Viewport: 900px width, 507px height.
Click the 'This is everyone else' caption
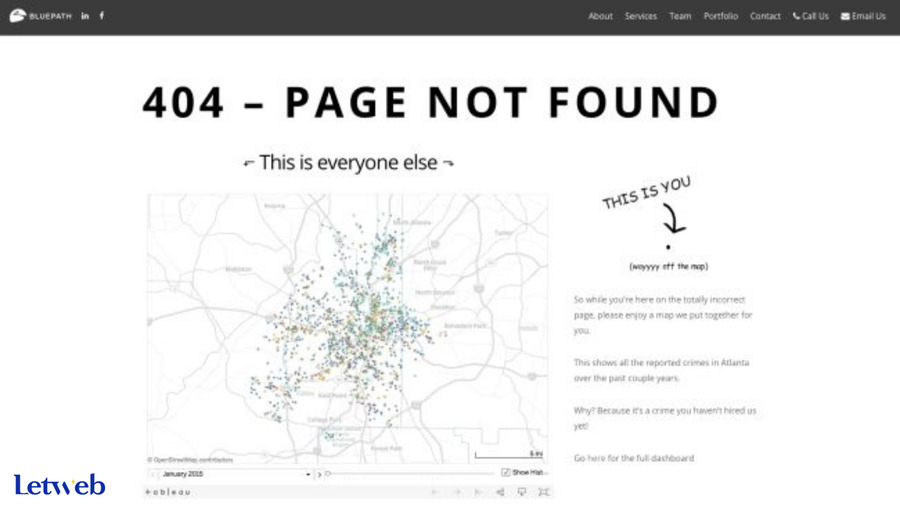pos(348,162)
